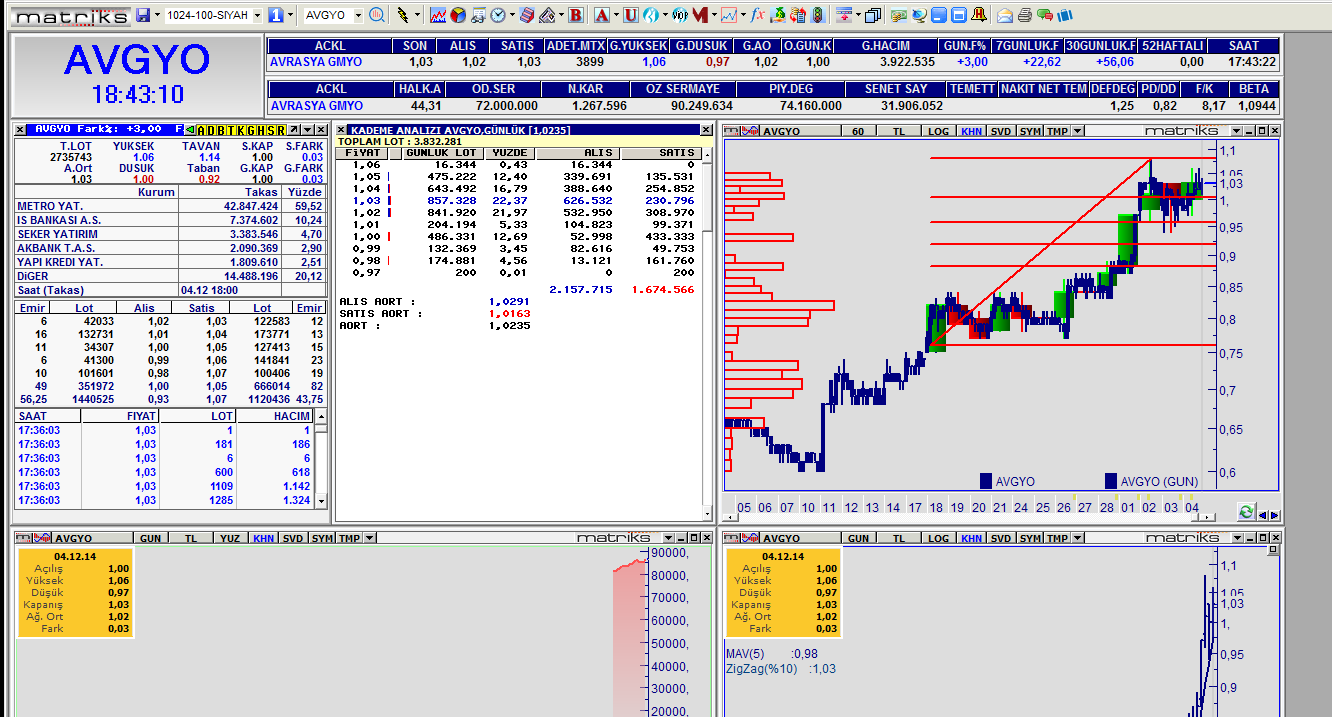Click the traffic light icon in toolbar
Viewport: 1332px width, 717px height.
[x=817, y=15]
